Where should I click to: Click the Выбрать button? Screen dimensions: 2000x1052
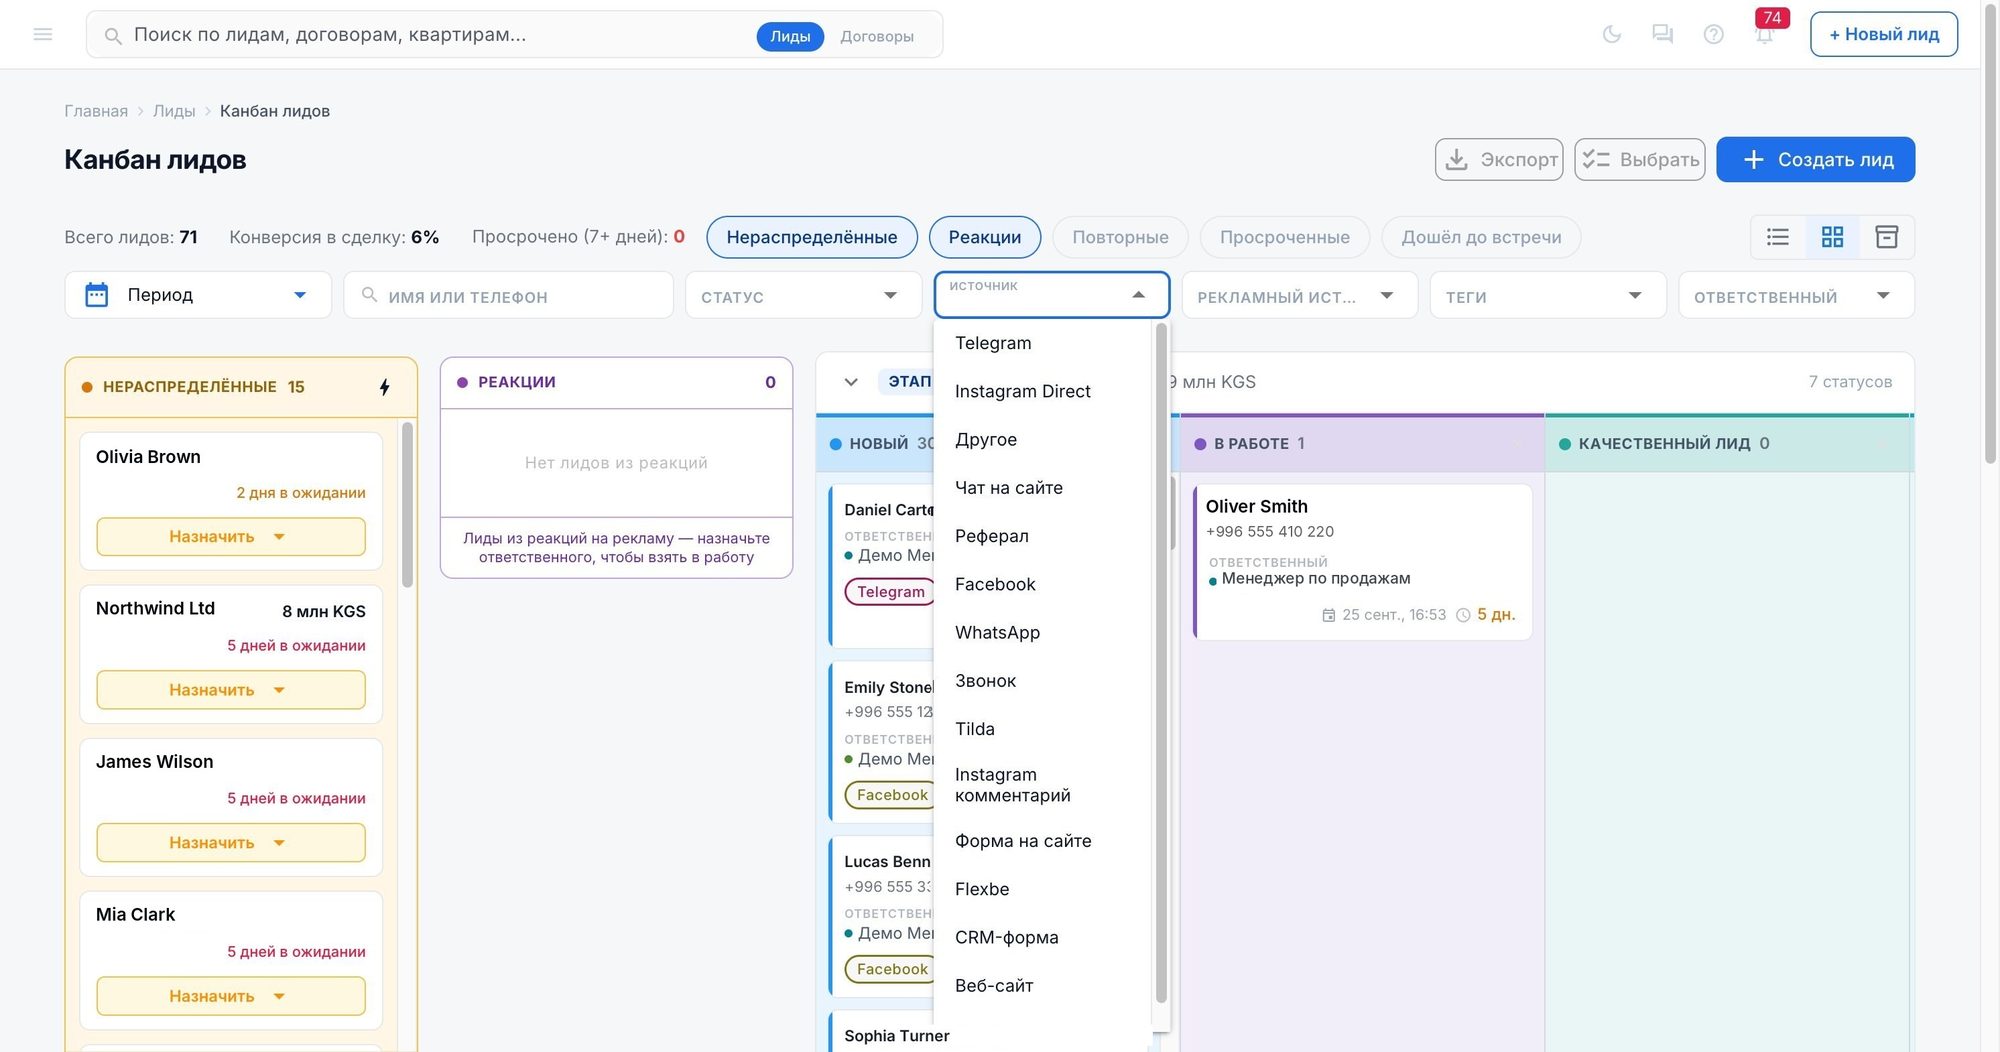[x=1640, y=159]
